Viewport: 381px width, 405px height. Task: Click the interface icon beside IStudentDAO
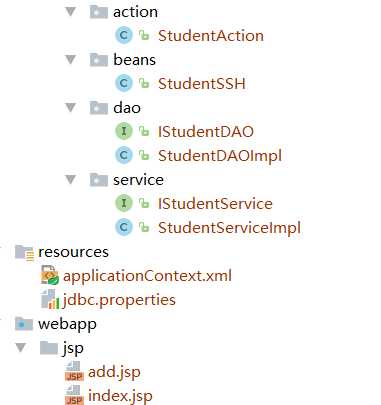coord(124,131)
